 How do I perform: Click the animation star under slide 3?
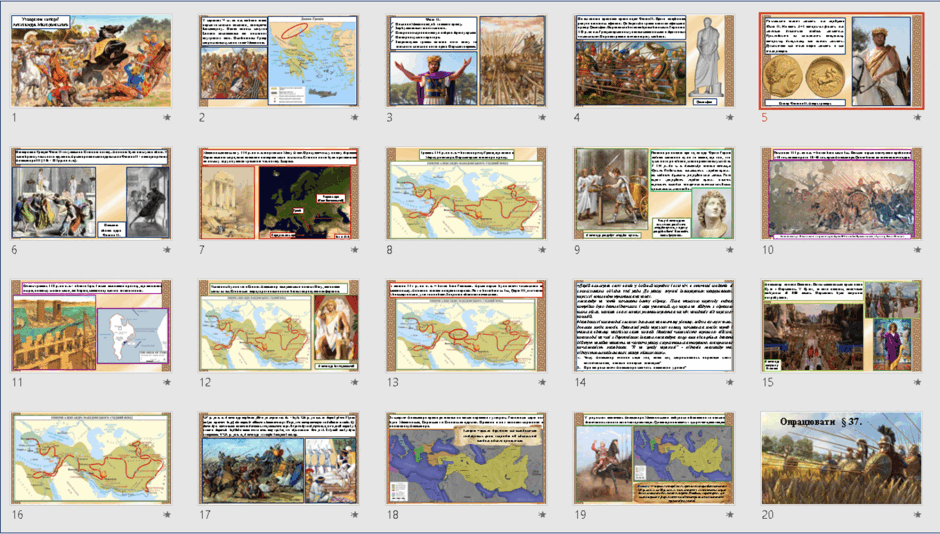point(542,117)
